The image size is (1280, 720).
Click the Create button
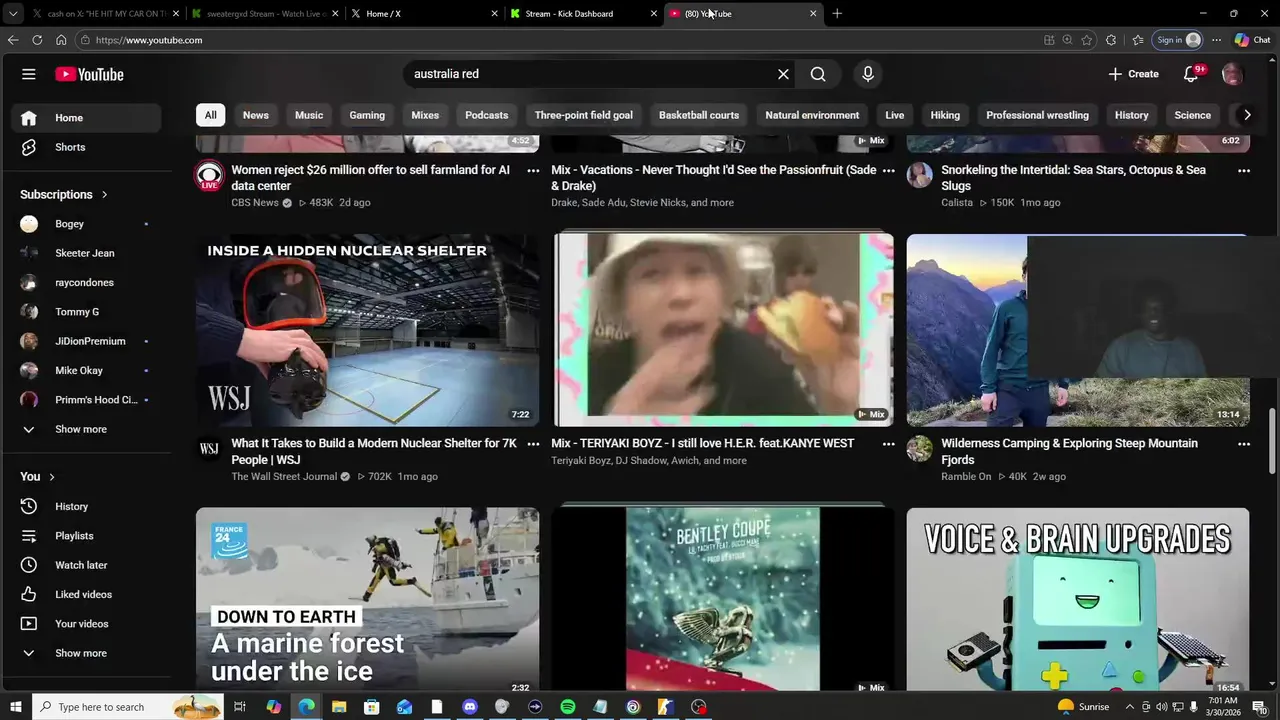point(1134,74)
